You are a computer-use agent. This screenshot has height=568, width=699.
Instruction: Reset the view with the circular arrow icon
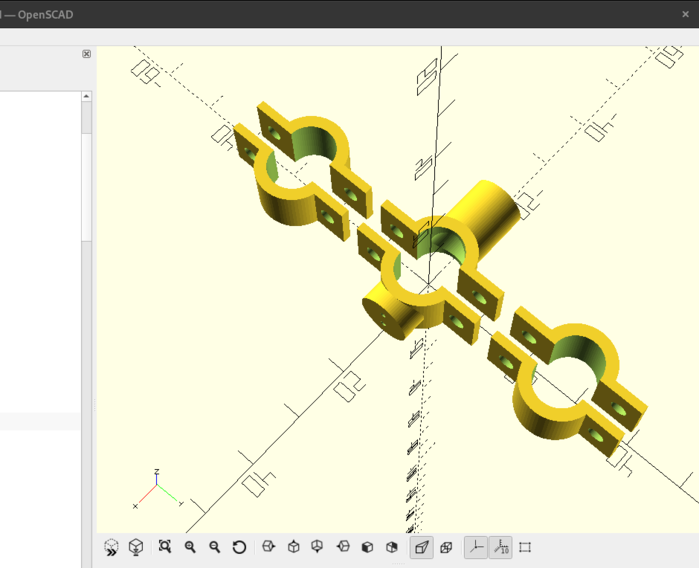point(240,547)
